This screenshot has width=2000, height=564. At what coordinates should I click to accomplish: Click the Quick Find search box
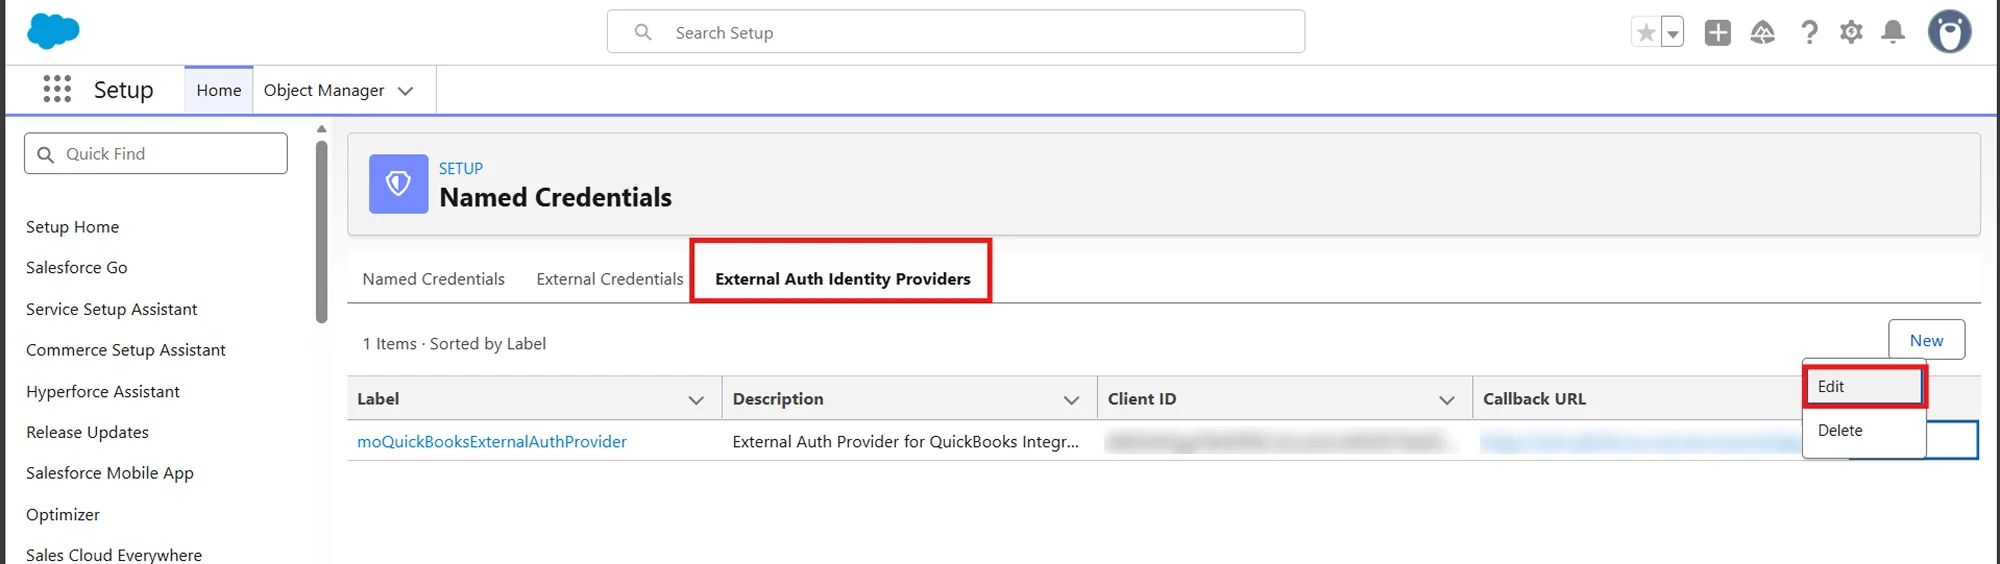(156, 154)
